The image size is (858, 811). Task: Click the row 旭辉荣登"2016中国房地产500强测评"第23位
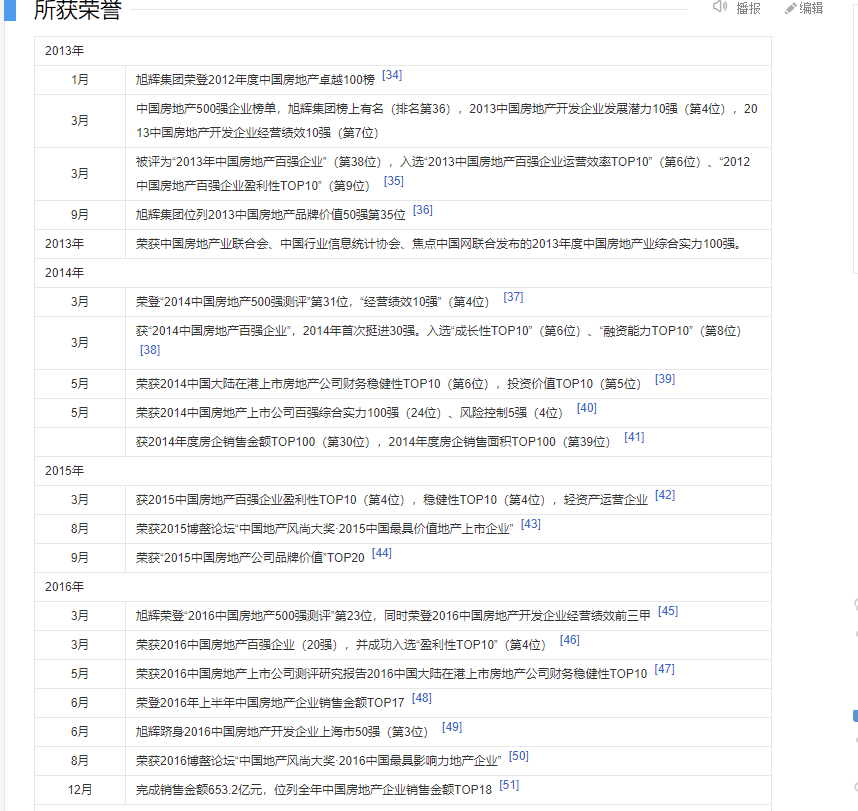coord(403,616)
